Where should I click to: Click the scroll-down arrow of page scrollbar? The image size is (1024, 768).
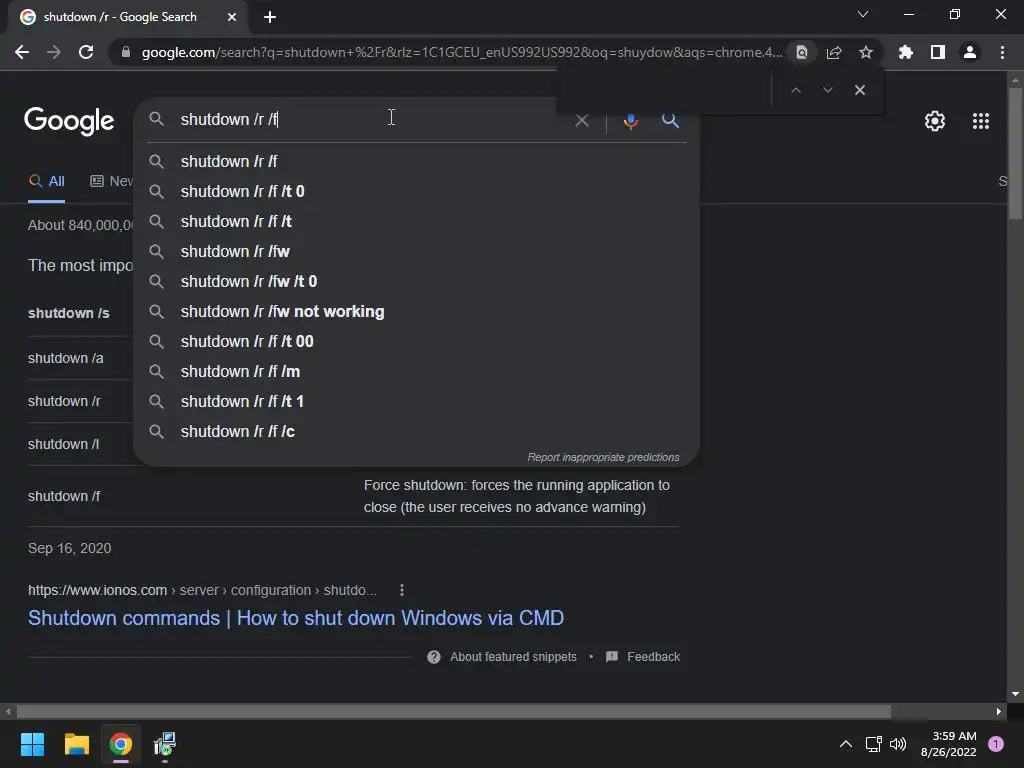point(1015,694)
